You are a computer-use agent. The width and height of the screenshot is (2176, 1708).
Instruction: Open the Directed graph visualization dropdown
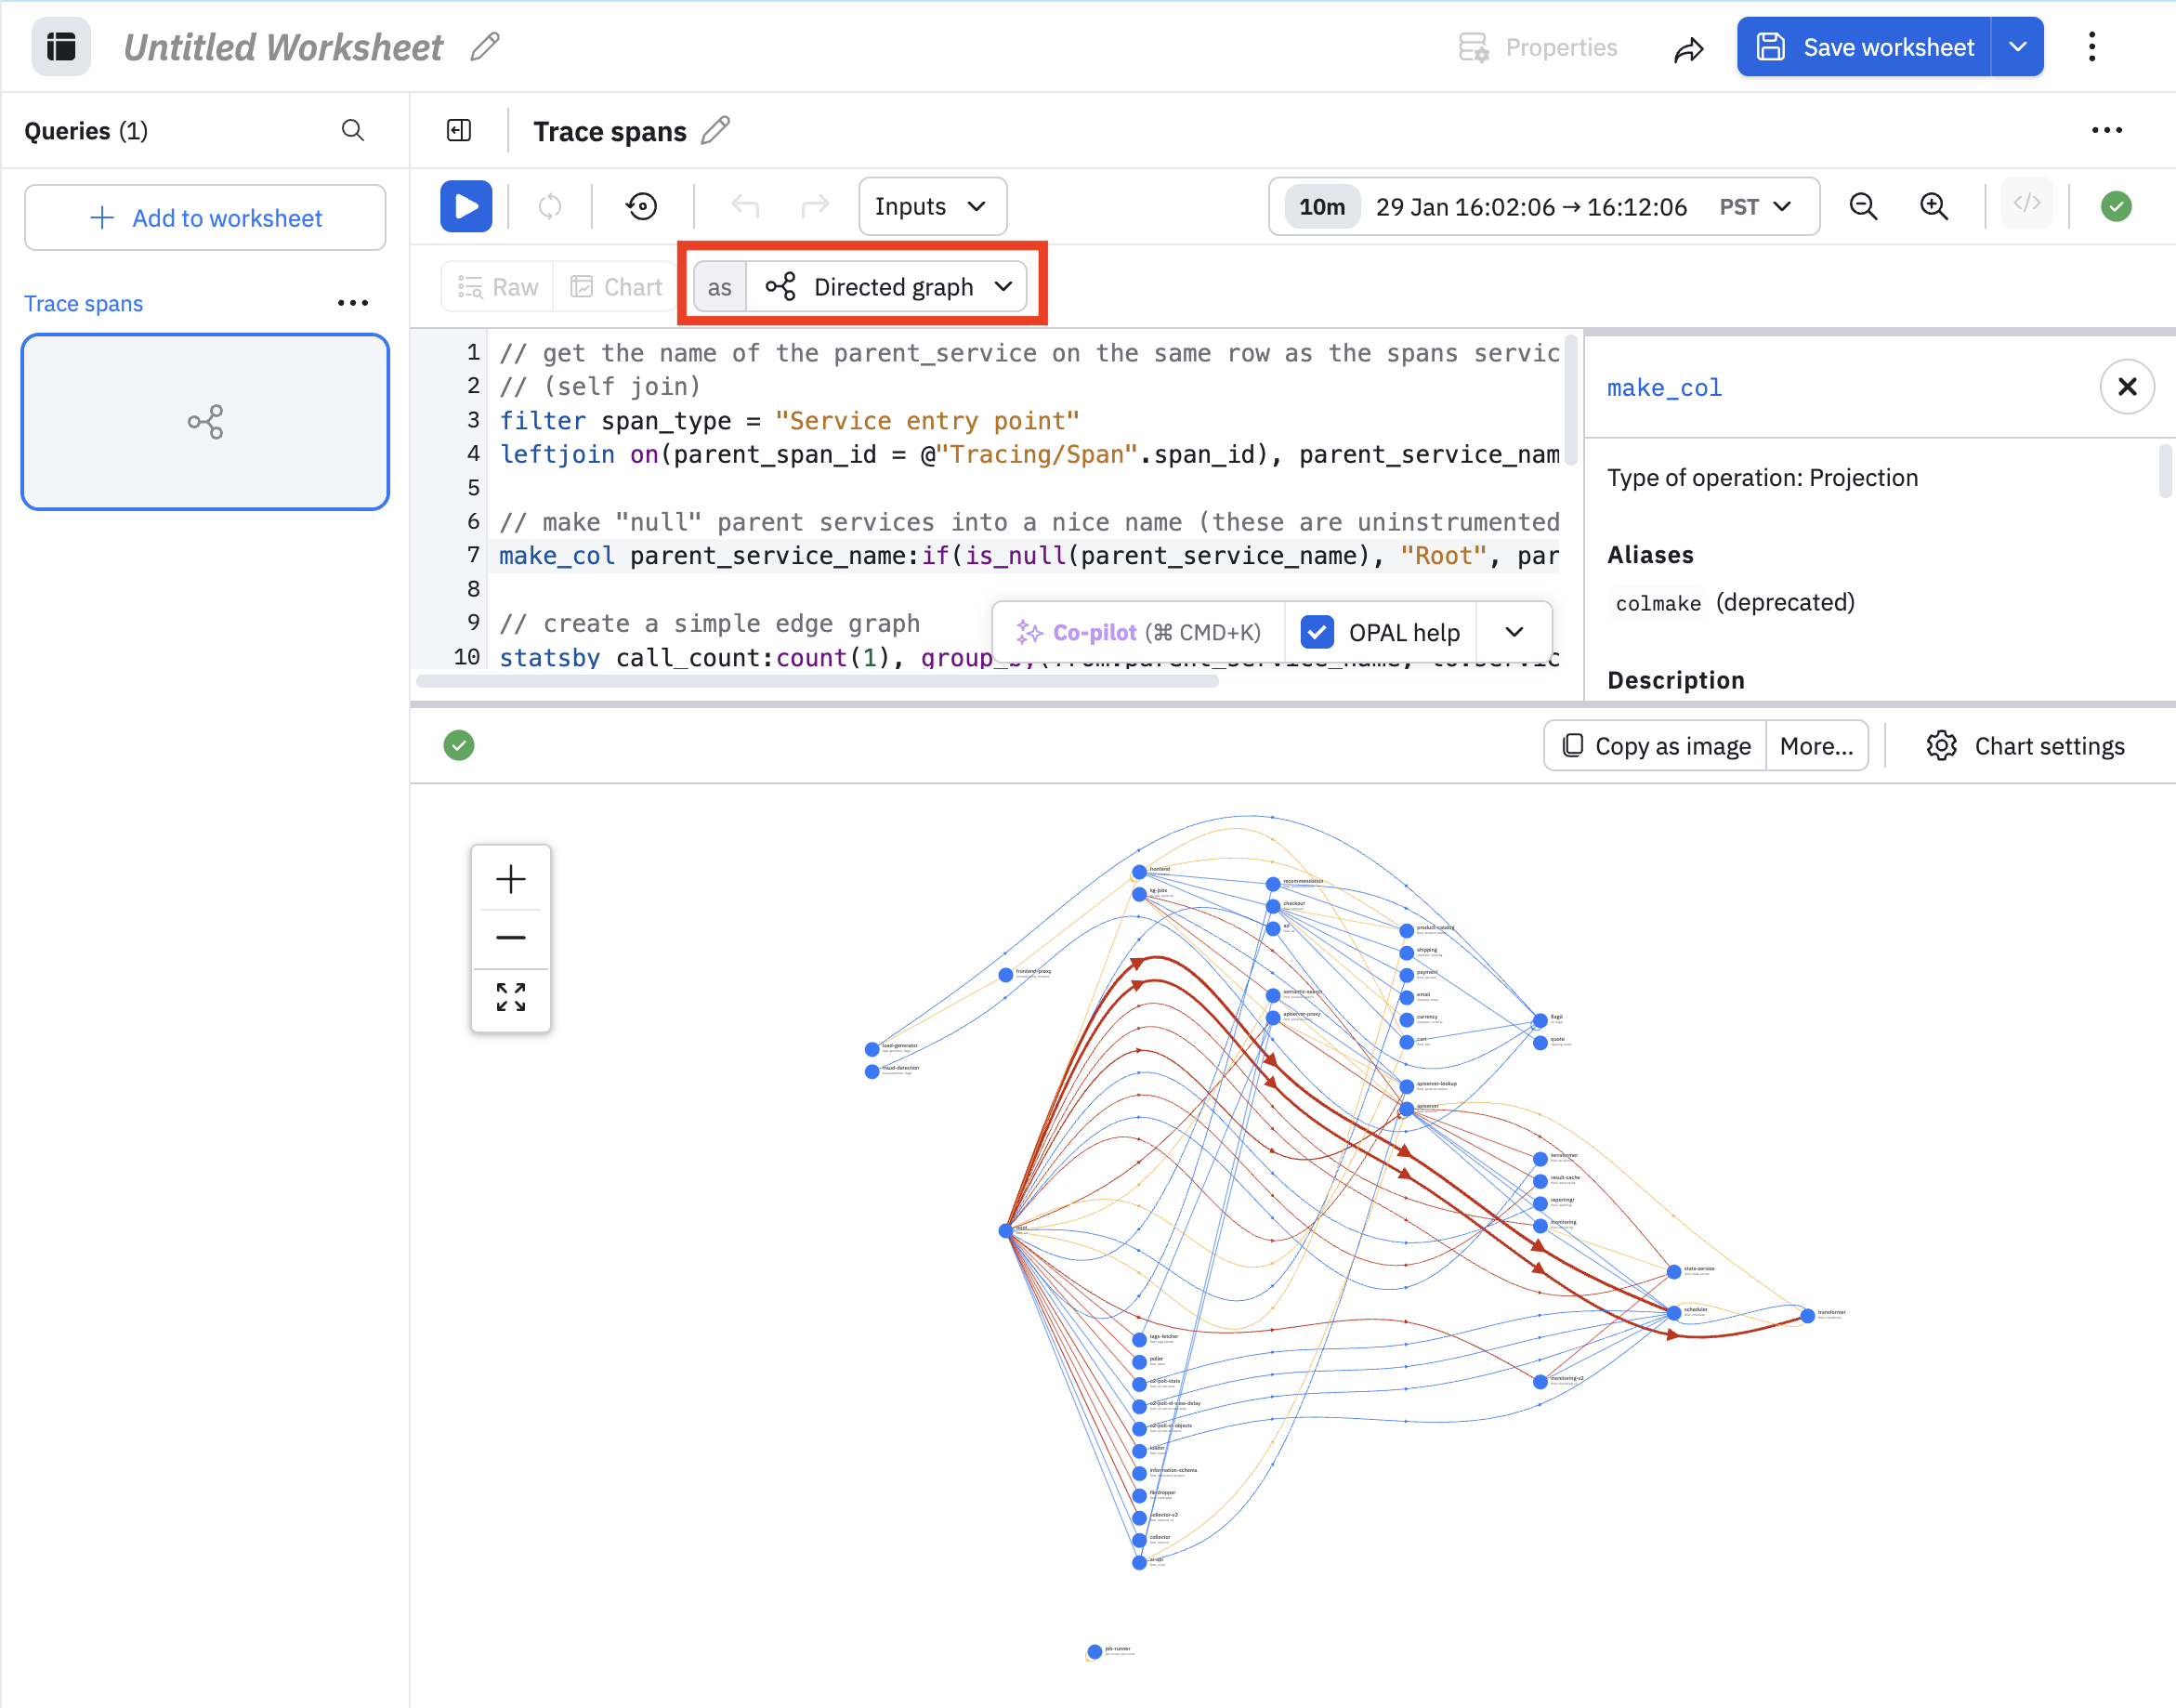pyautogui.click(x=889, y=287)
